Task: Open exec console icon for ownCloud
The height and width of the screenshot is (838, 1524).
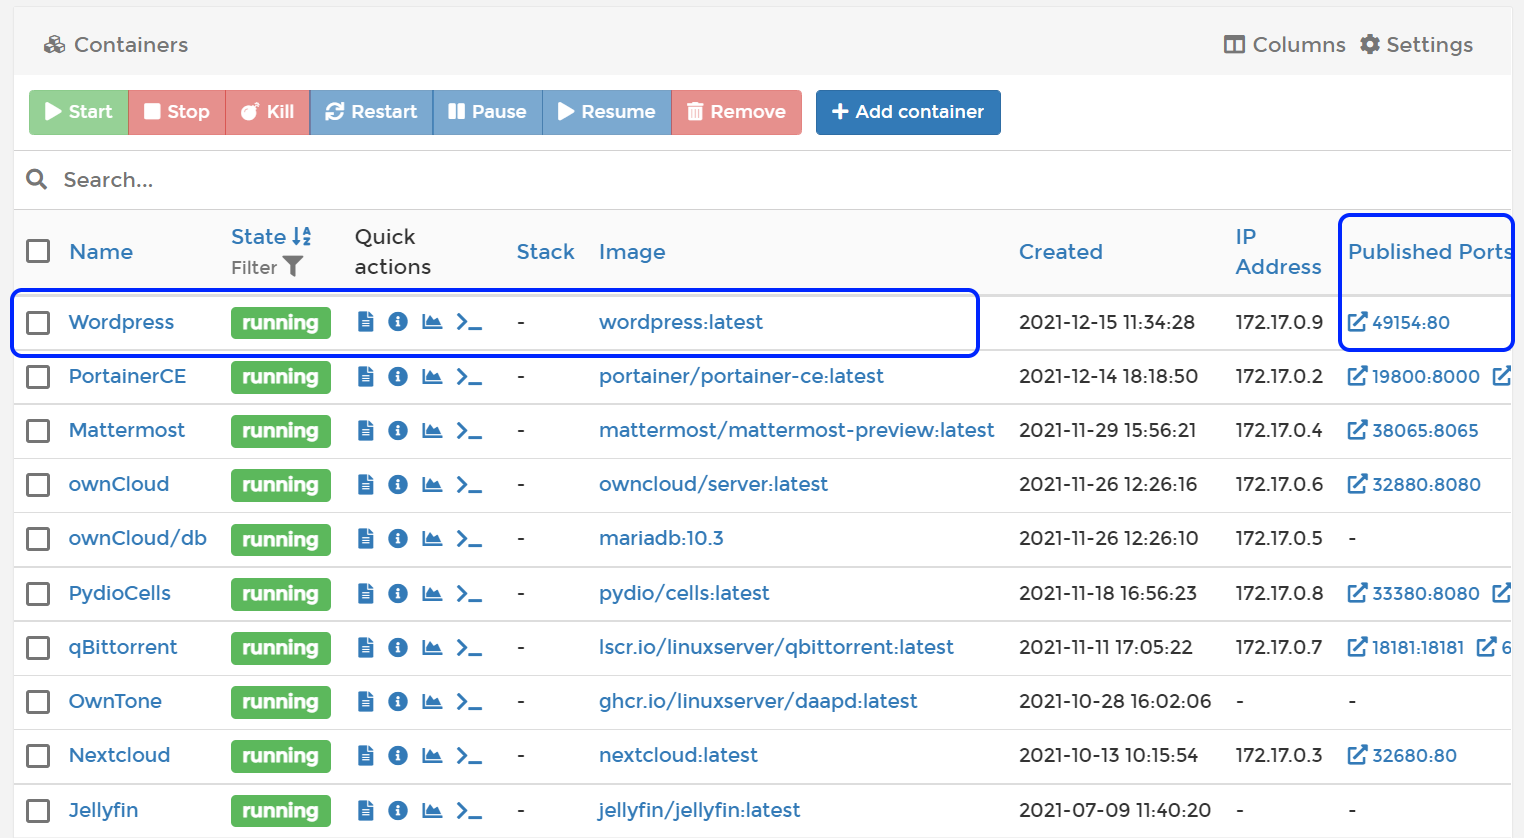Action: pyautogui.click(x=469, y=484)
